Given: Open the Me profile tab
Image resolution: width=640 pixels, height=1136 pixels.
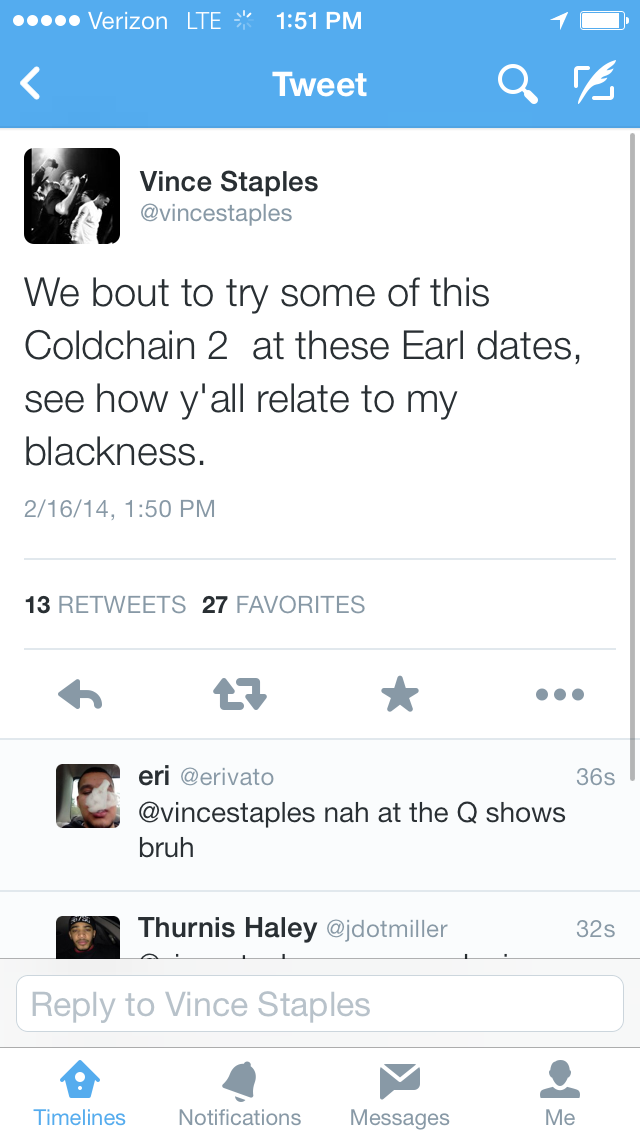Looking at the screenshot, I should coord(560,1093).
